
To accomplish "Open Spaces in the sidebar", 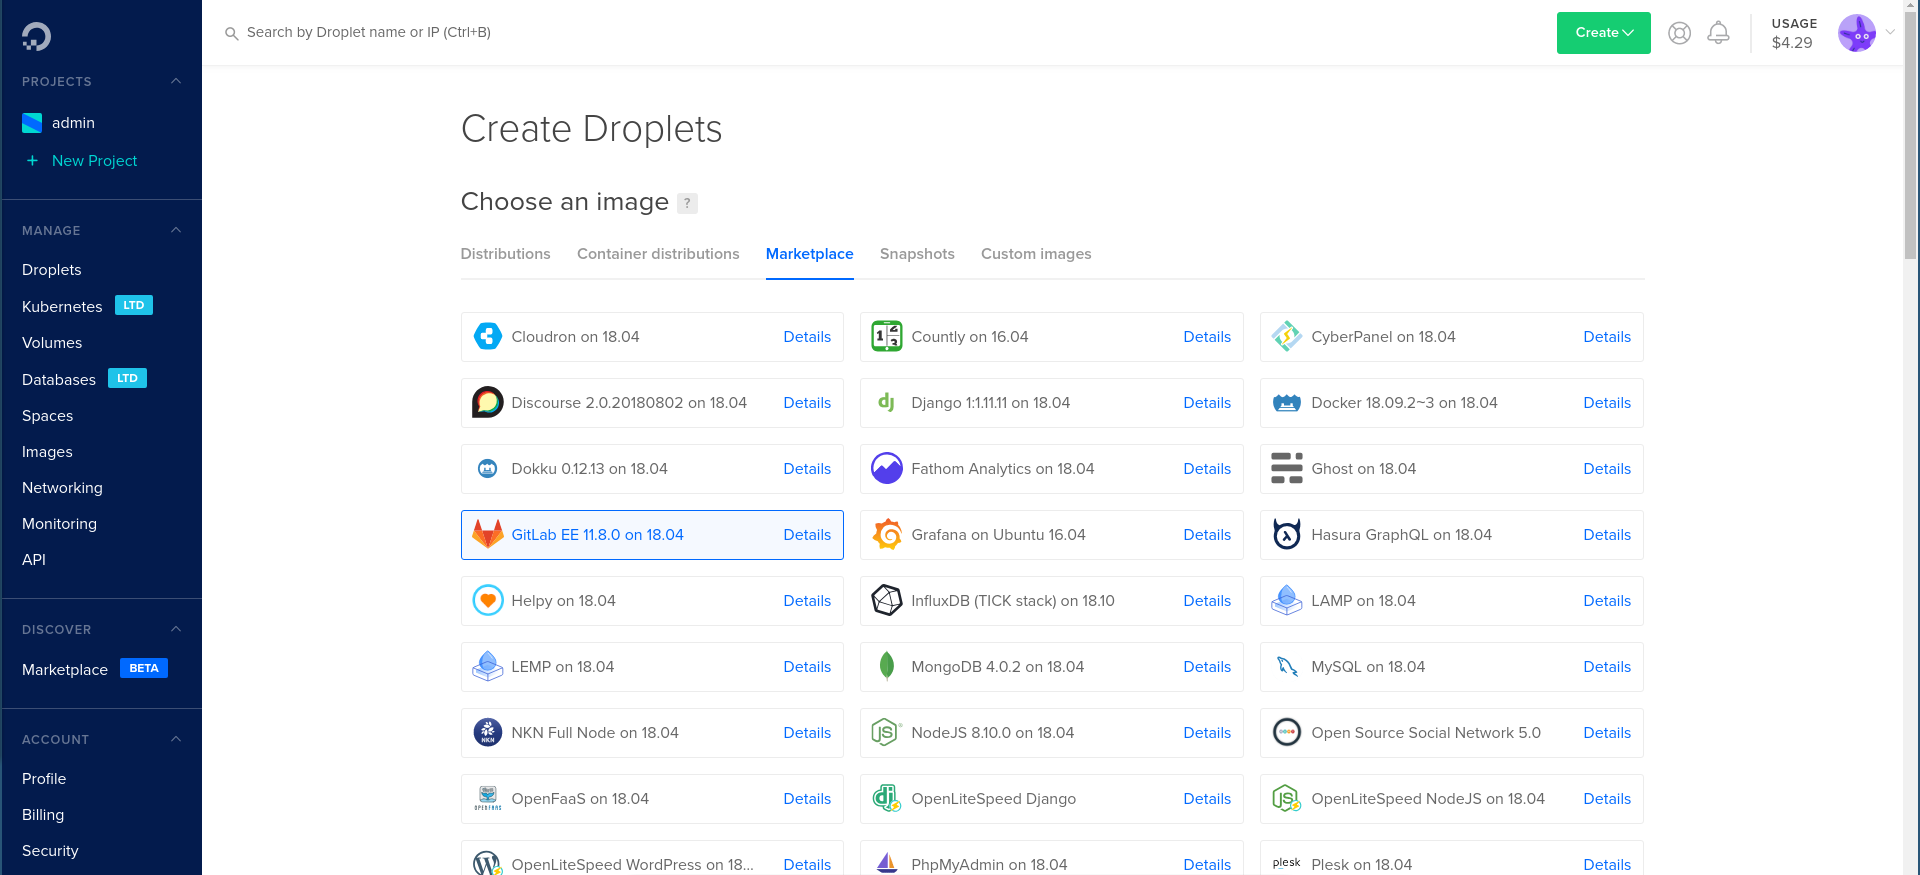I will pyautogui.click(x=48, y=416).
